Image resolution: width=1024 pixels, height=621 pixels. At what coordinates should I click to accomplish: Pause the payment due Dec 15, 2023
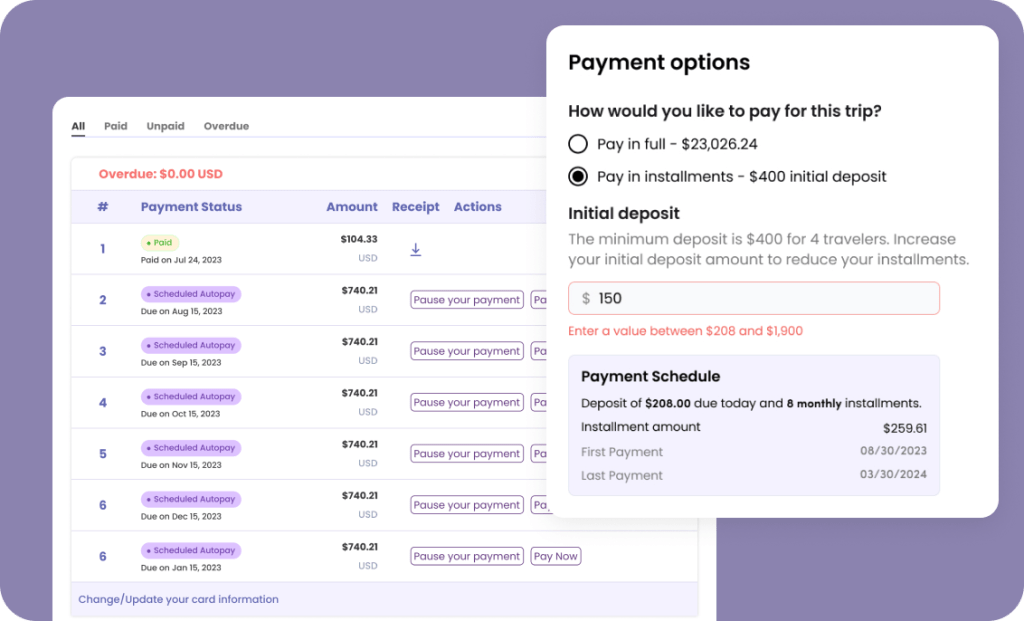(466, 504)
